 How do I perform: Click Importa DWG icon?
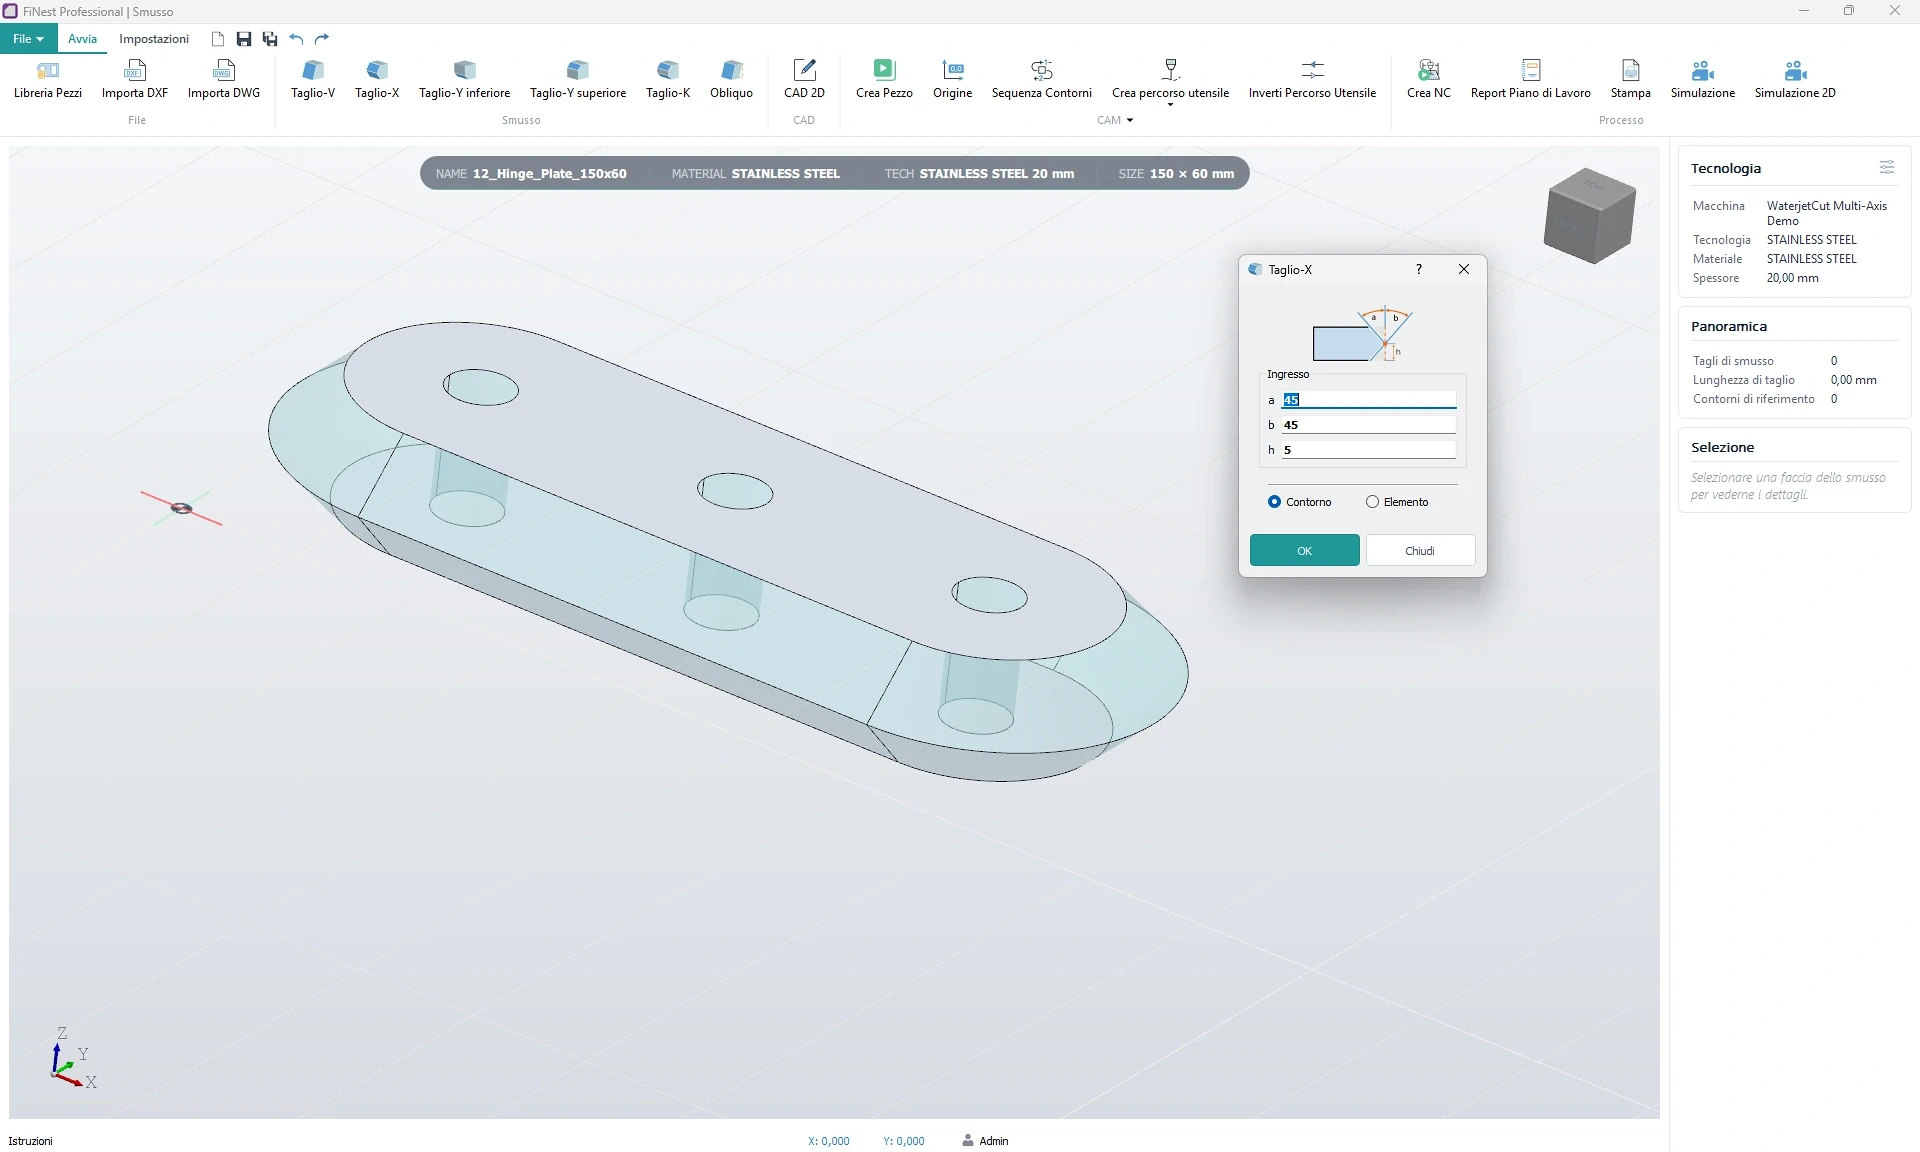coord(224,70)
